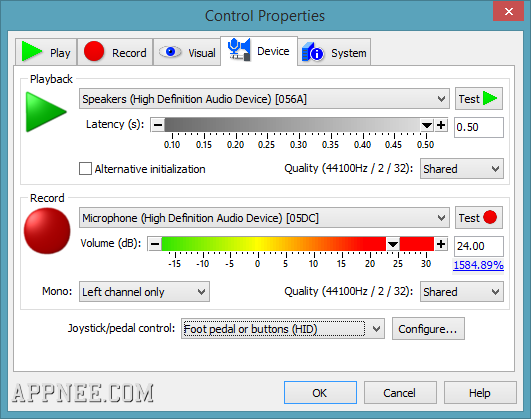Open the Microphone record device dropdown

click(x=264, y=218)
